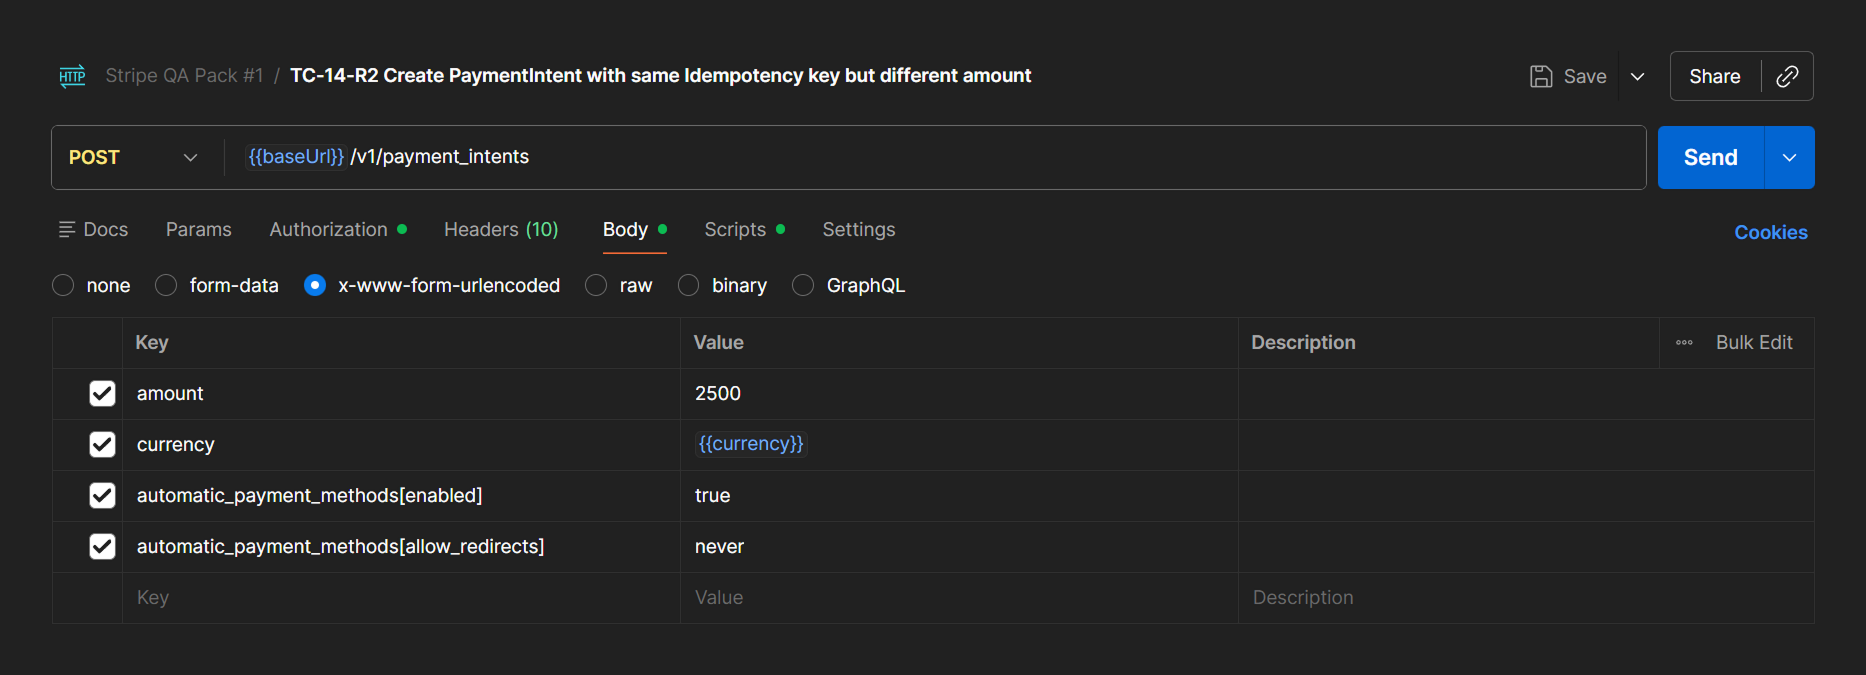This screenshot has width=1866, height=675.
Task: Expand the Save options chevron
Action: pos(1637,76)
